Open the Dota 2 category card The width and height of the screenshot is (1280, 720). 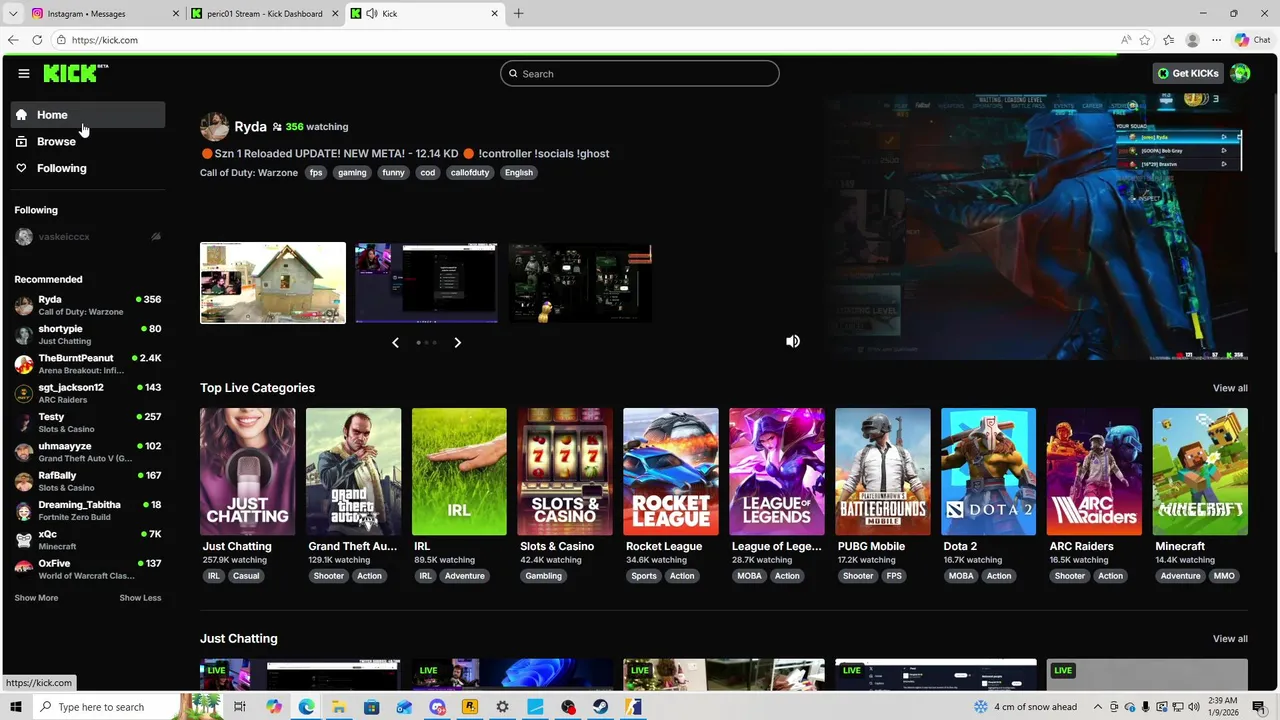pos(989,471)
